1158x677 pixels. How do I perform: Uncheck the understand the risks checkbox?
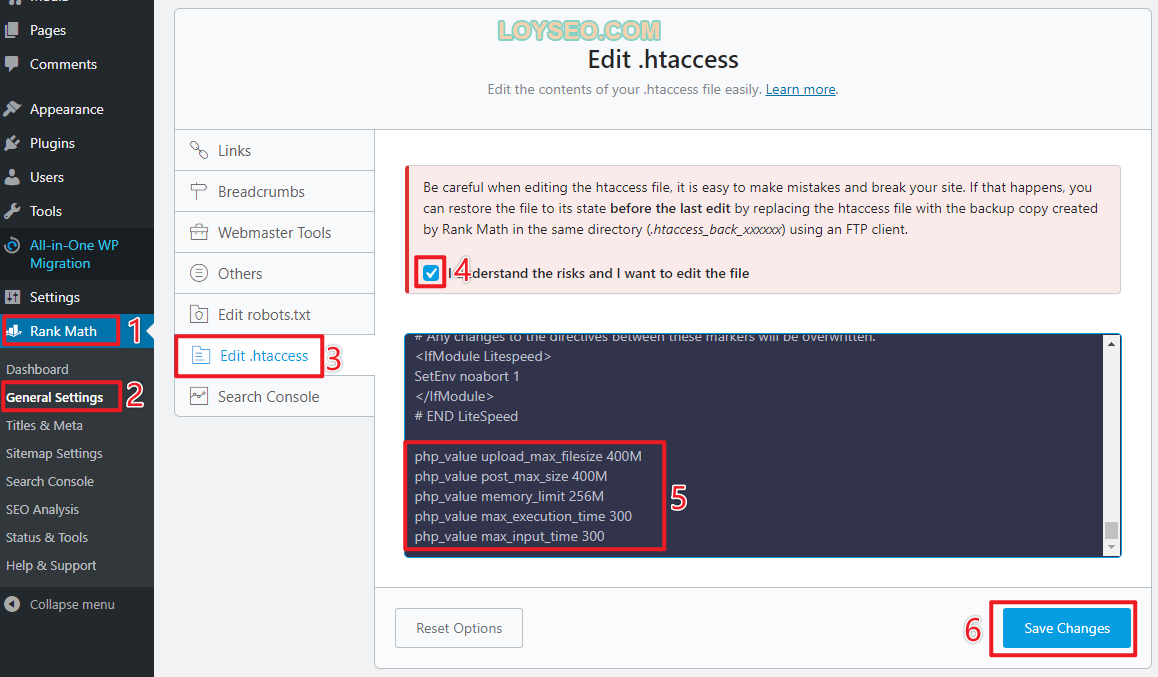pyautogui.click(x=431, y=273)
